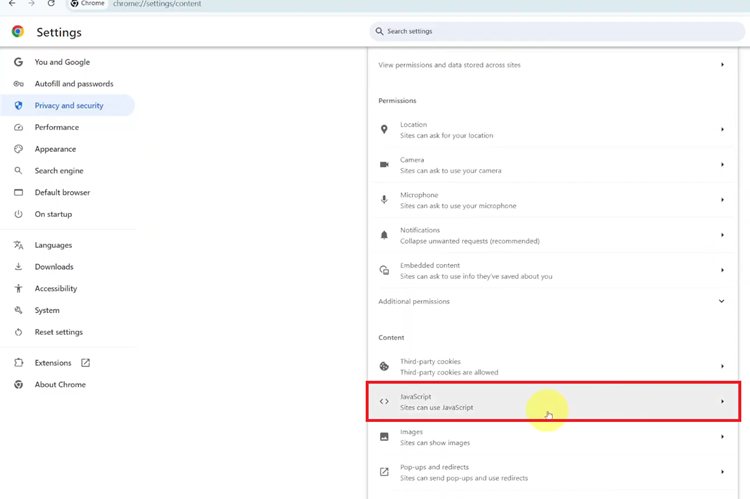750x499 pixels.
Task: Click the JavaScript code brackets icon
Action: tap(384, 401)
